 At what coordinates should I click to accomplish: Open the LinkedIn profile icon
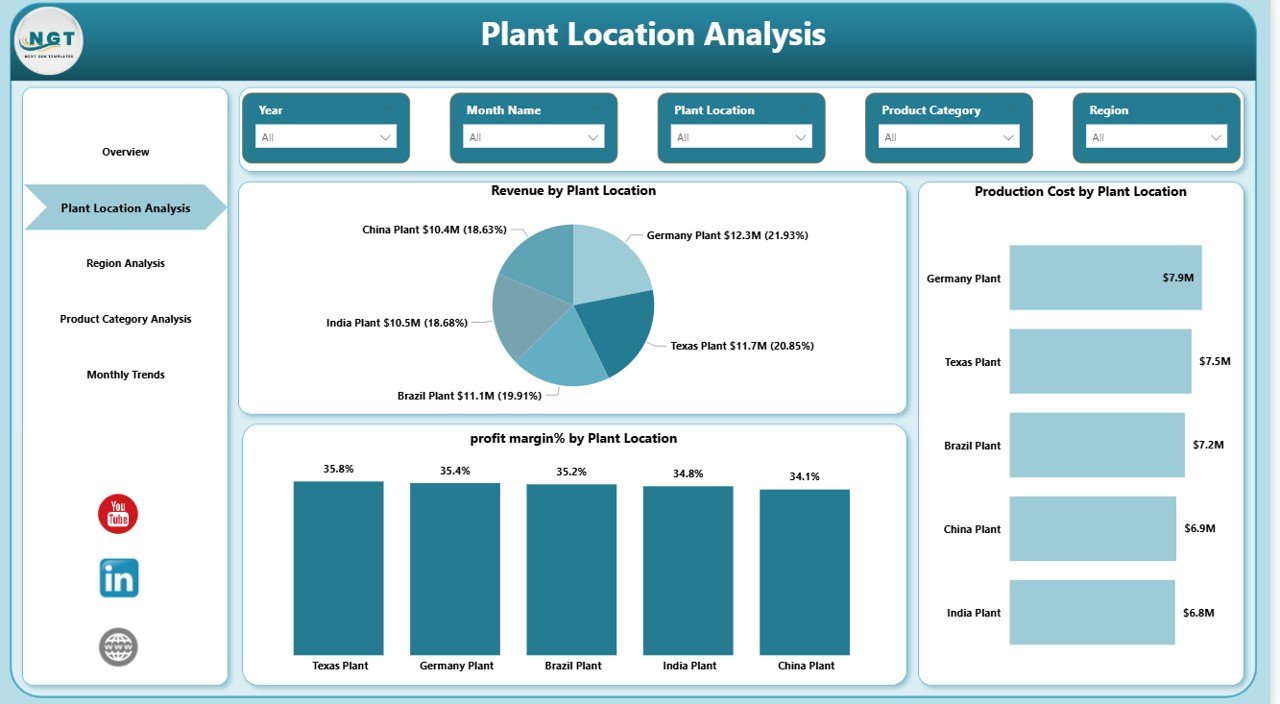(x=117, y=577)
